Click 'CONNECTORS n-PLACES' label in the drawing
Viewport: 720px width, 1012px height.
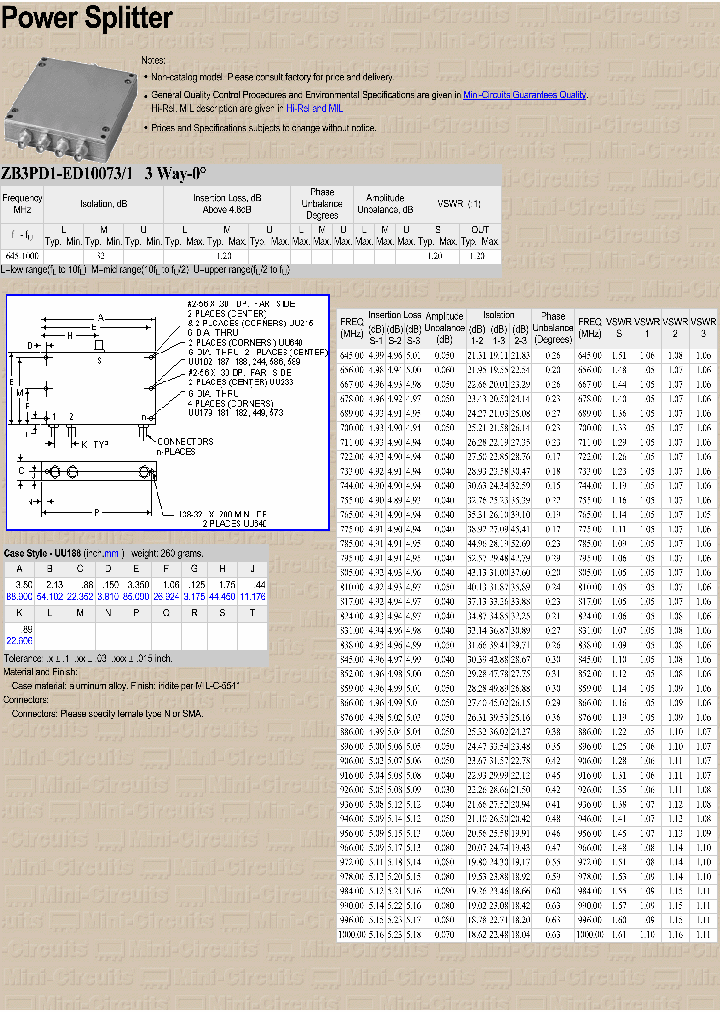tap(185, 447)
